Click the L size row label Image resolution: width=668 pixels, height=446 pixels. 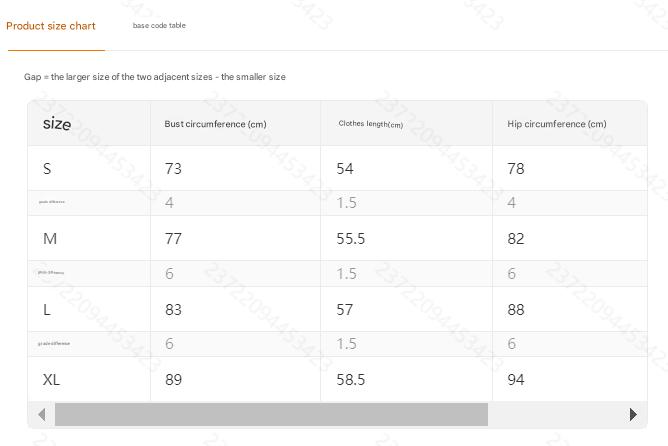tap(46, 310)
